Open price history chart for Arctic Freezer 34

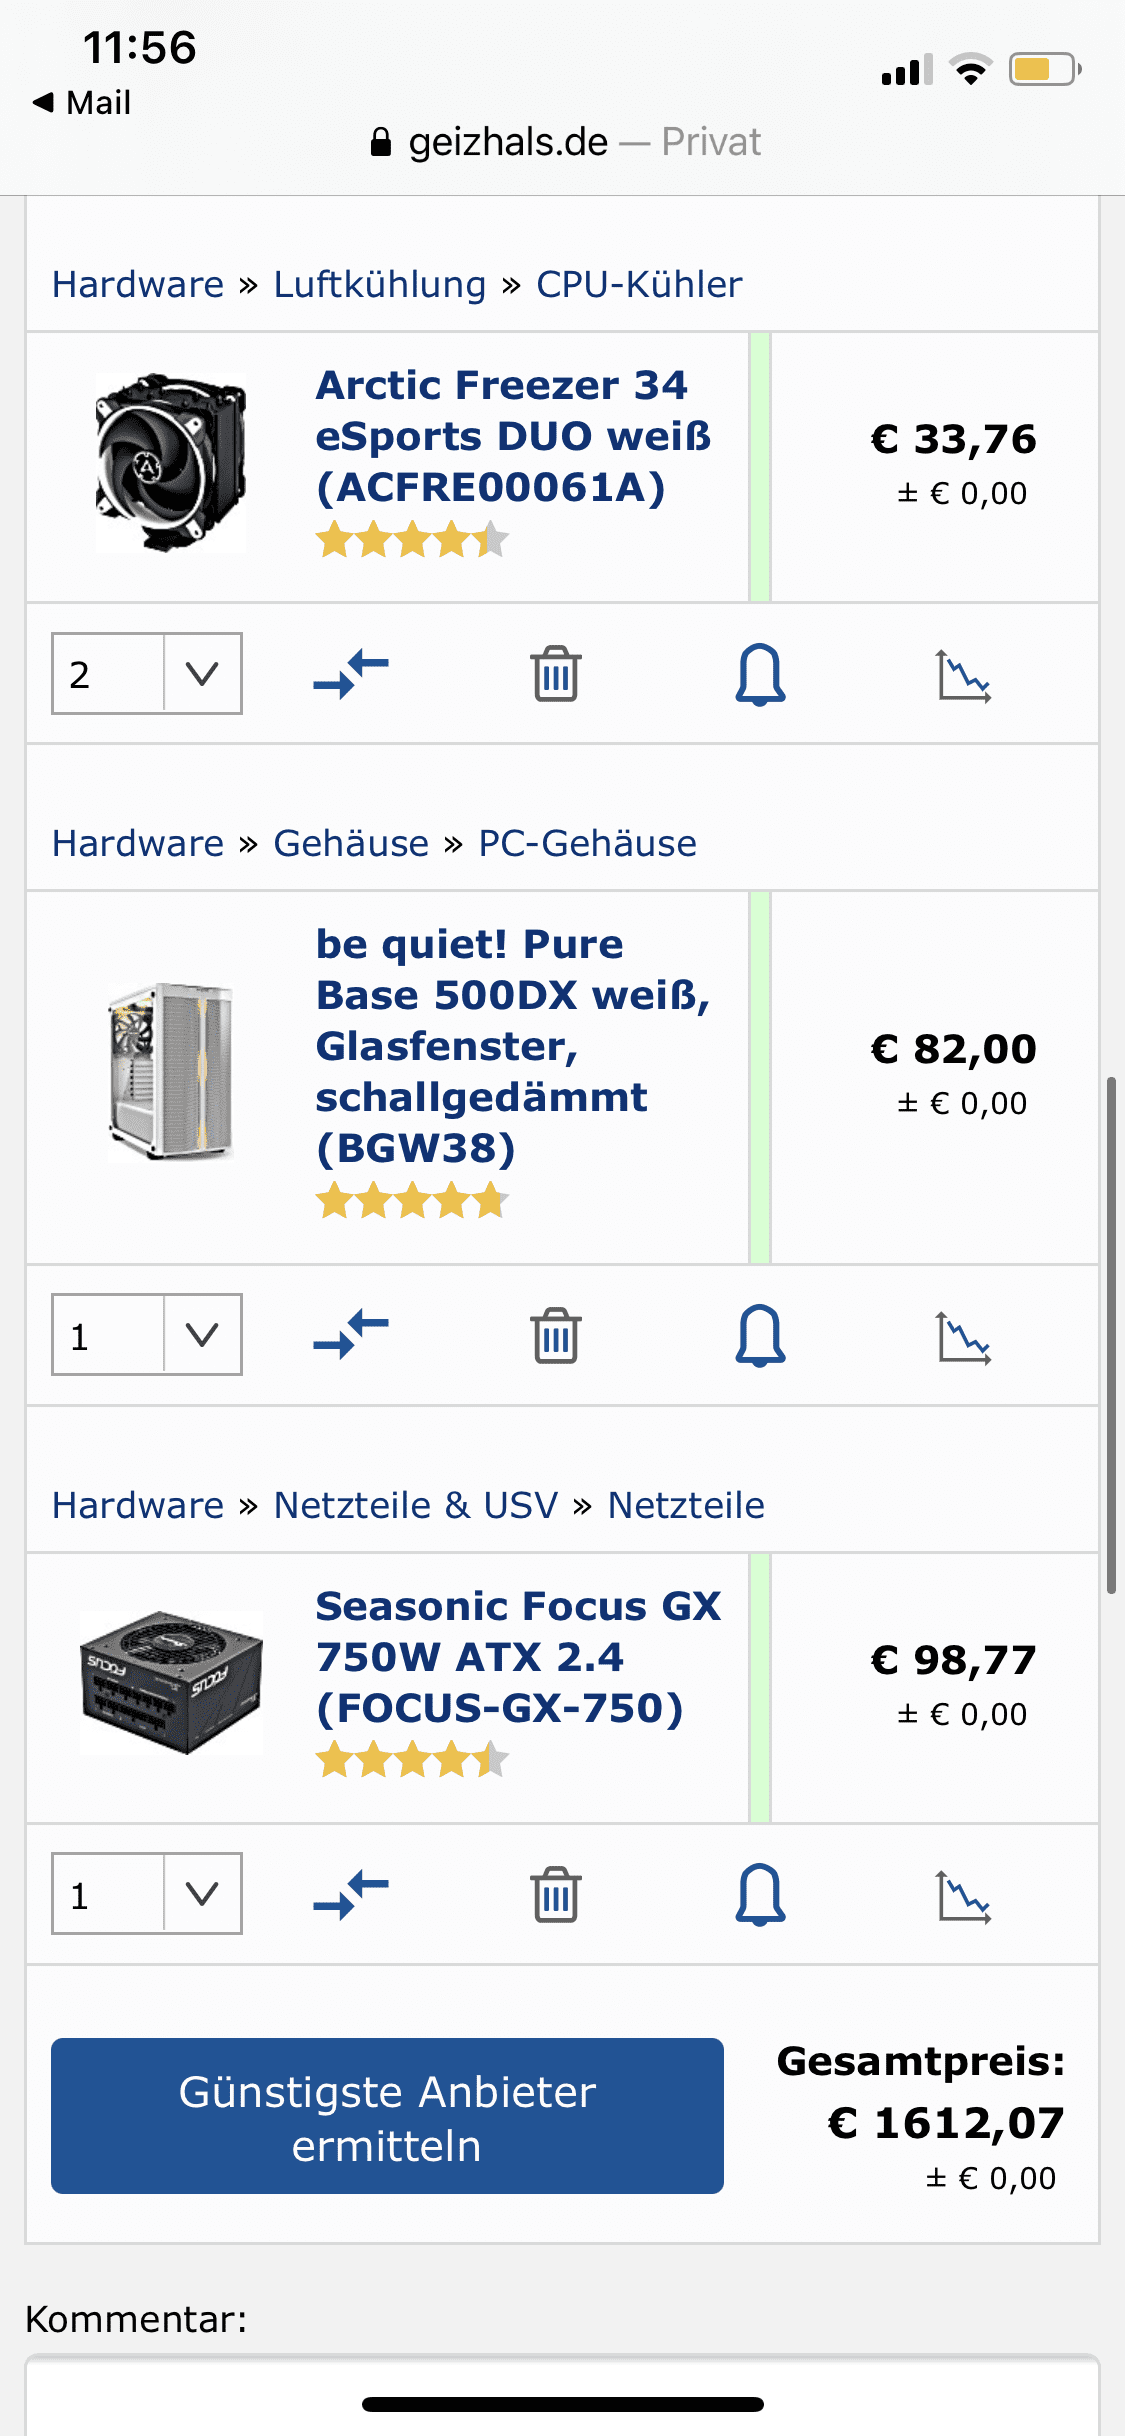(964, 676)
